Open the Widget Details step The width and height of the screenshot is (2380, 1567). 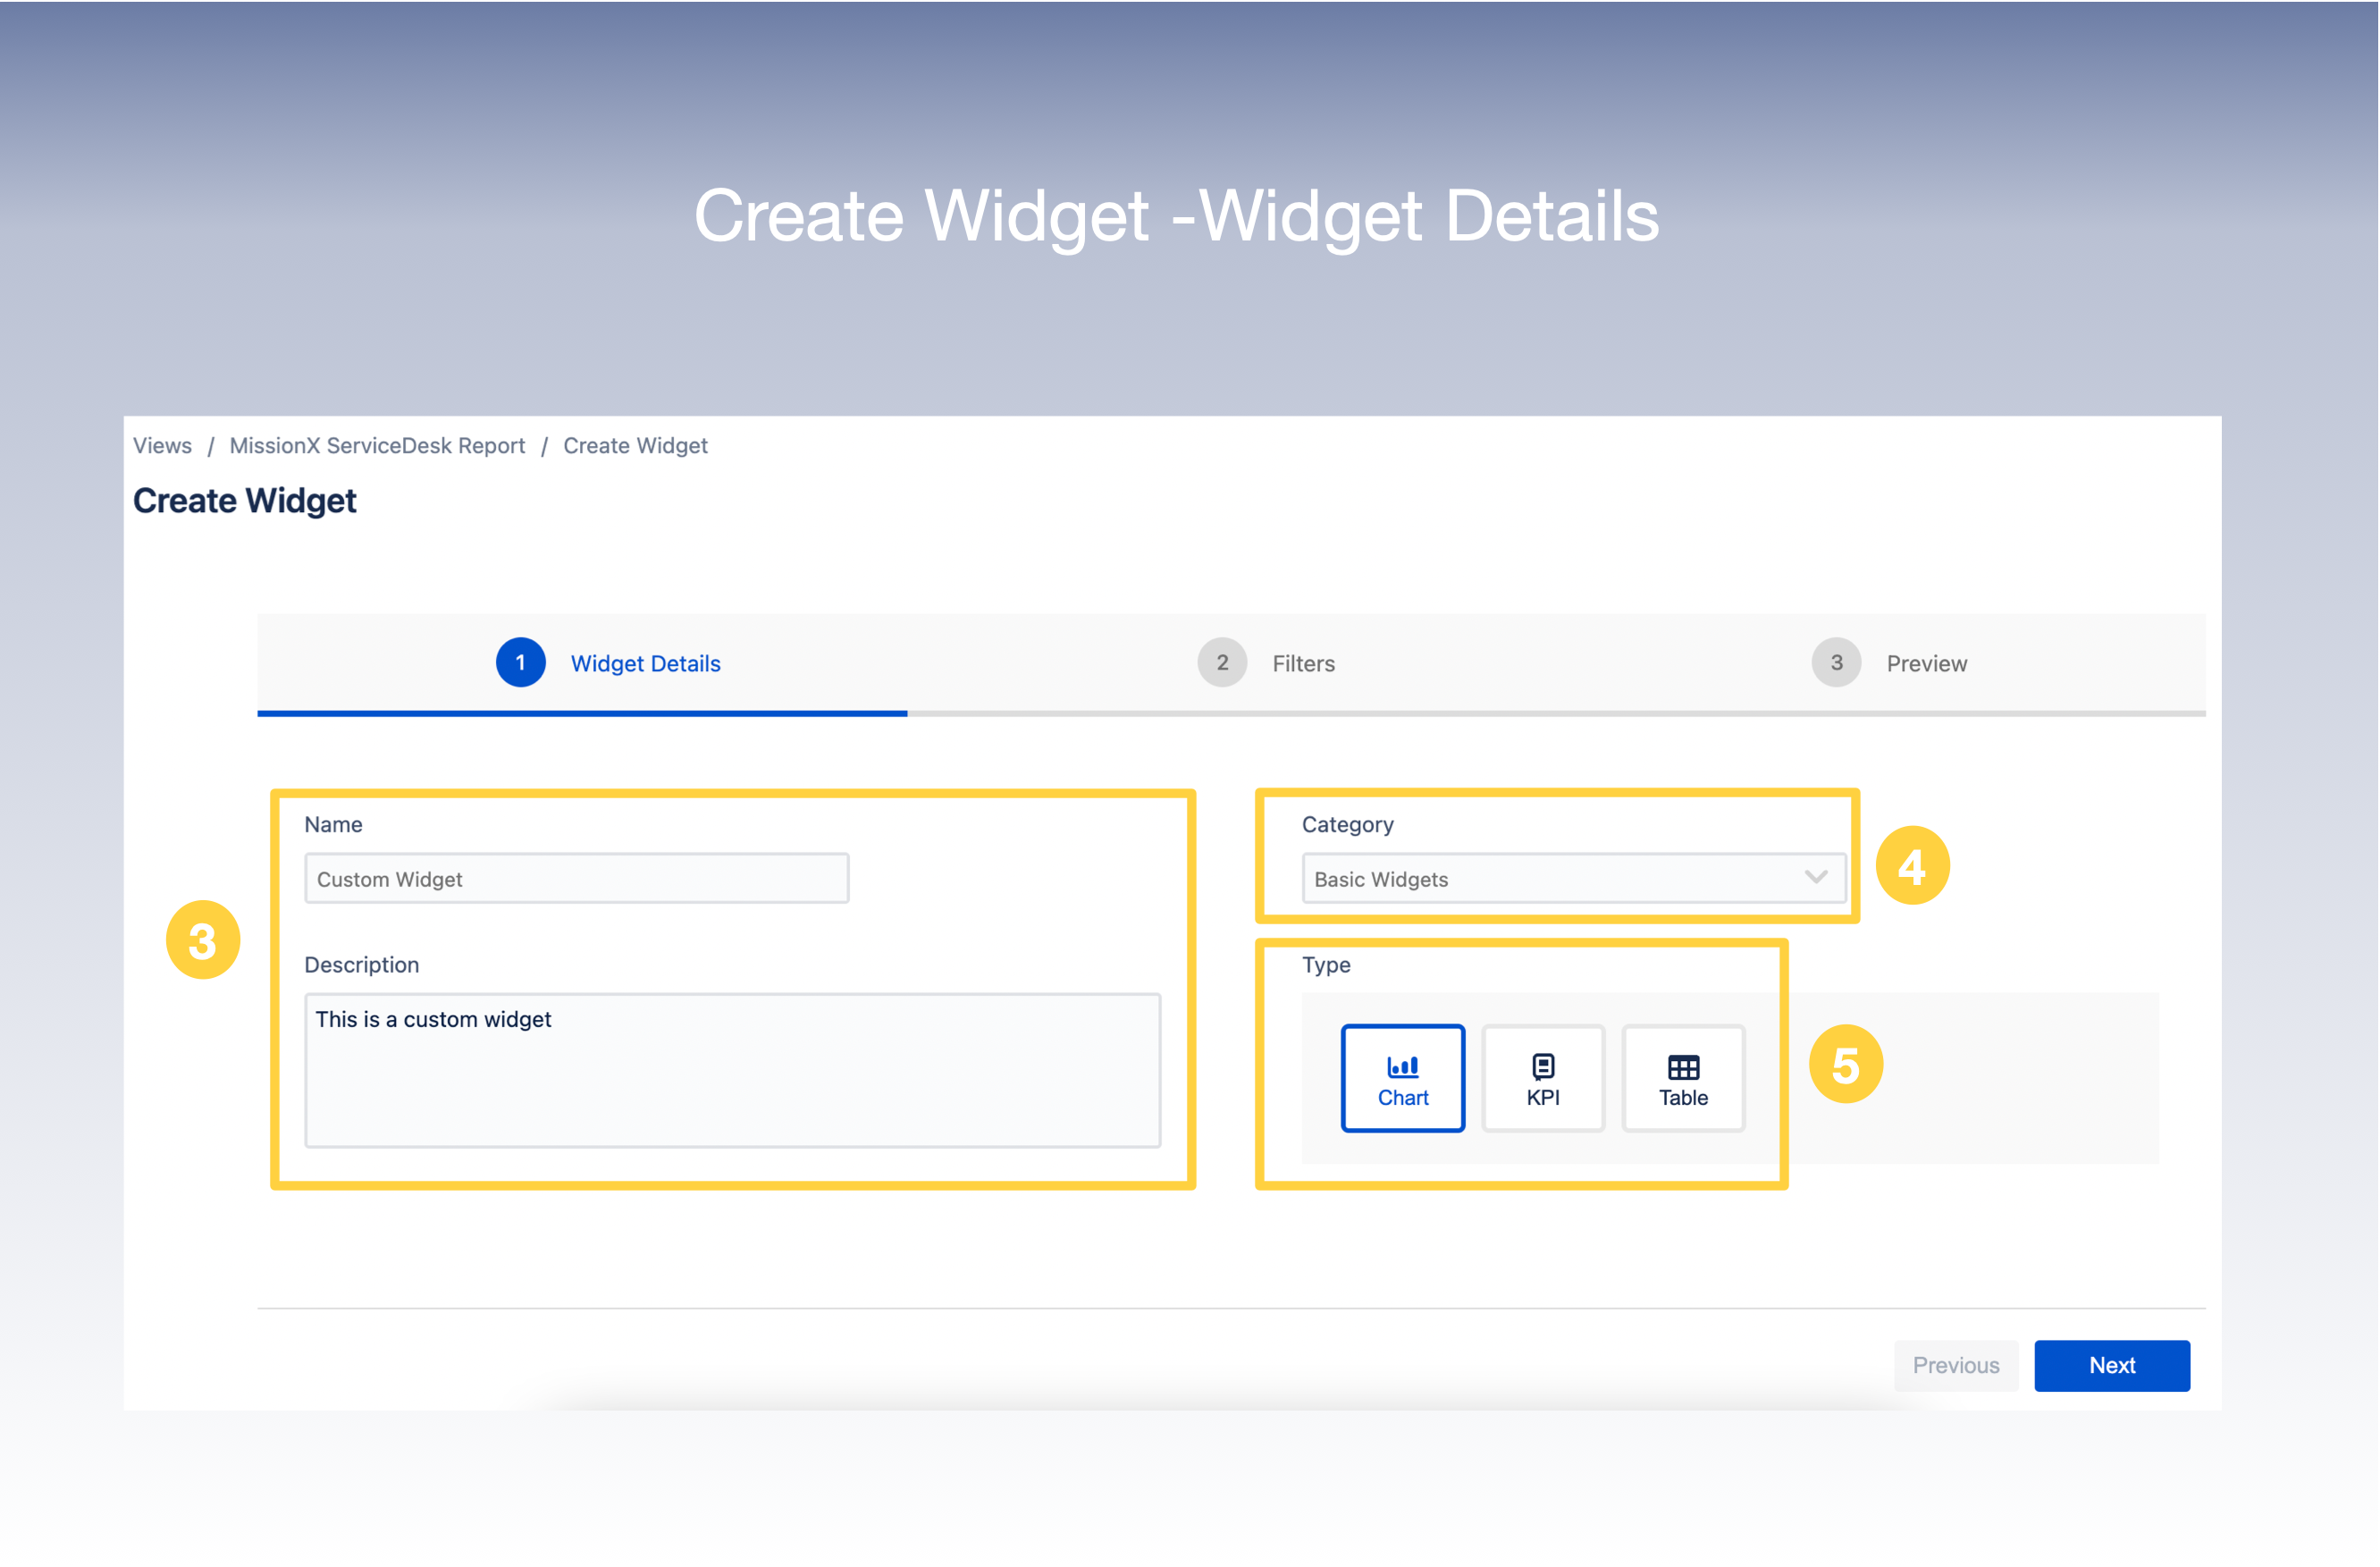pos(645,663)
